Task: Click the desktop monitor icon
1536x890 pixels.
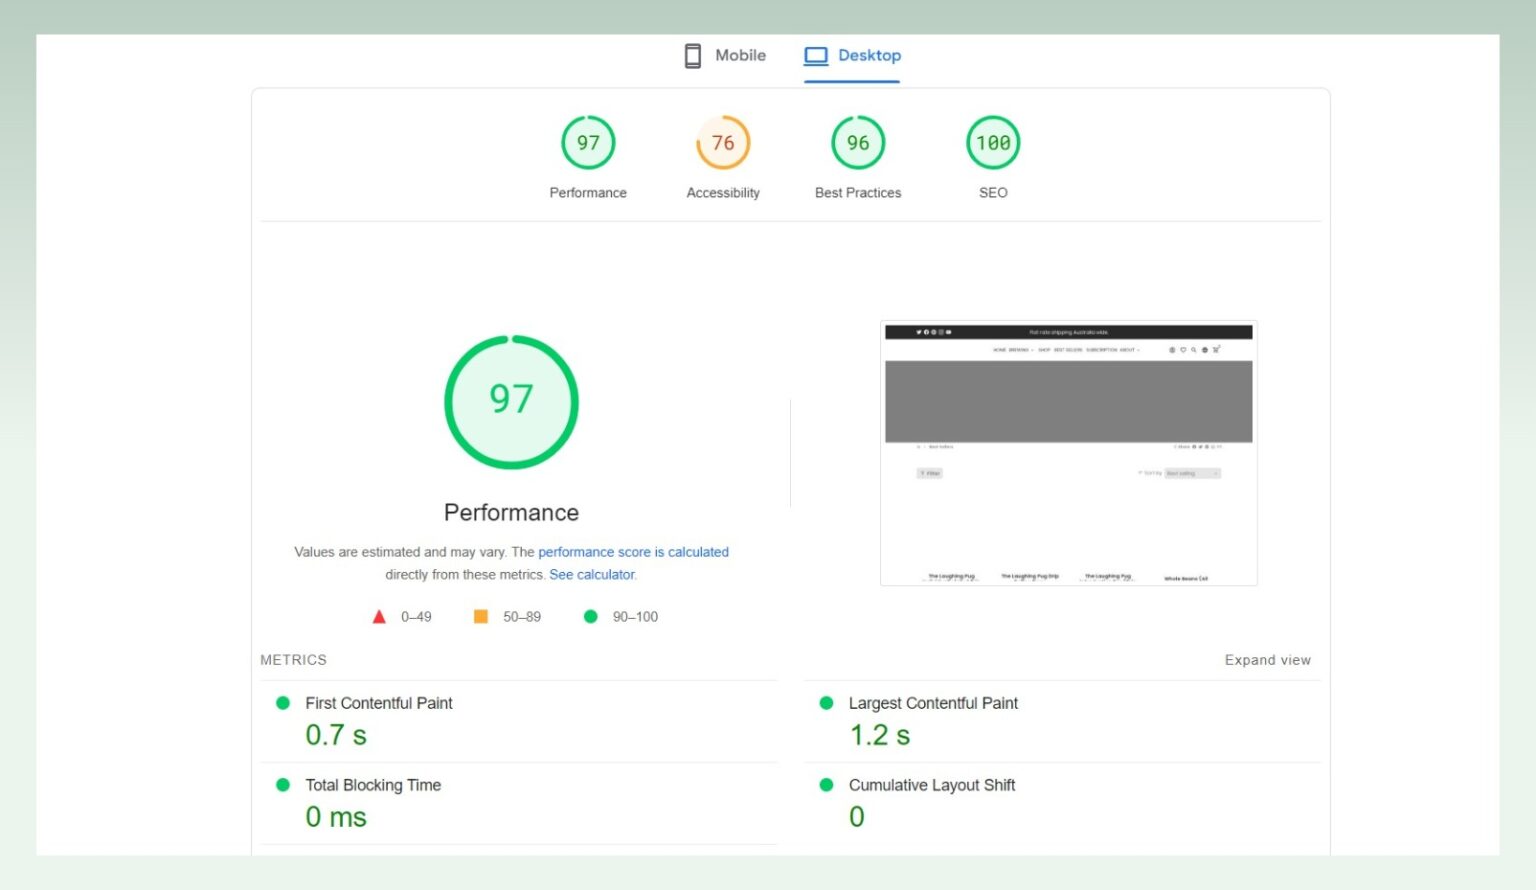Action: pyautogui.click(x=816, y=56)
